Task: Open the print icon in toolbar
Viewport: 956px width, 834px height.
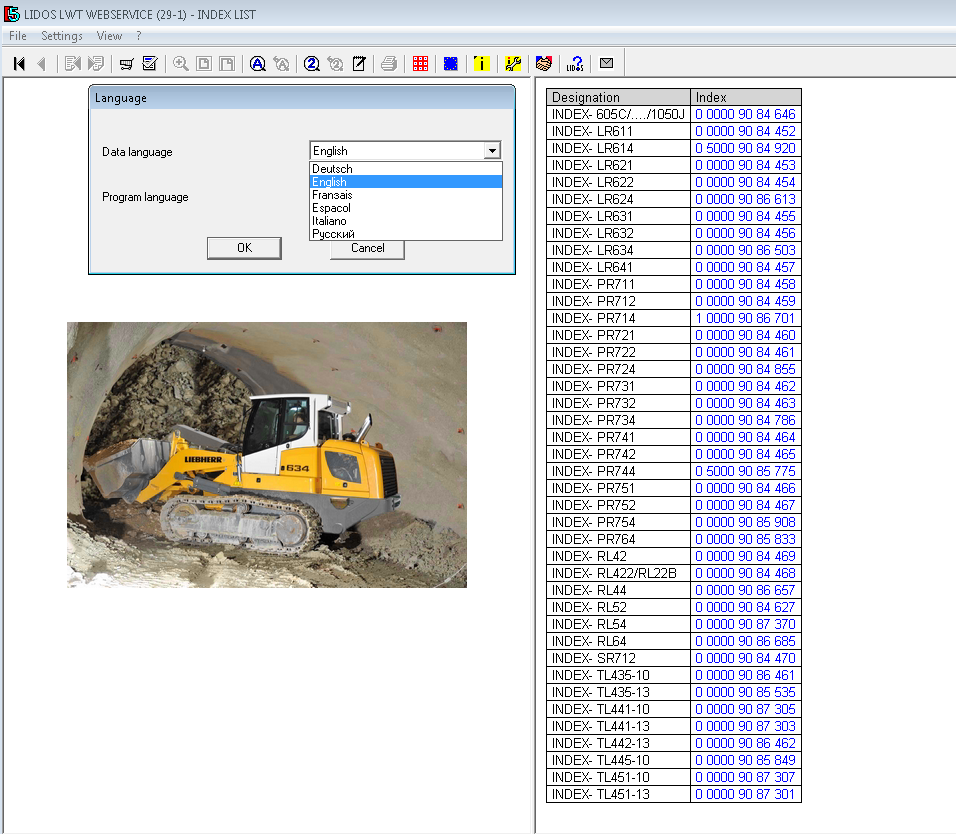Action: (x=388, y=62)
